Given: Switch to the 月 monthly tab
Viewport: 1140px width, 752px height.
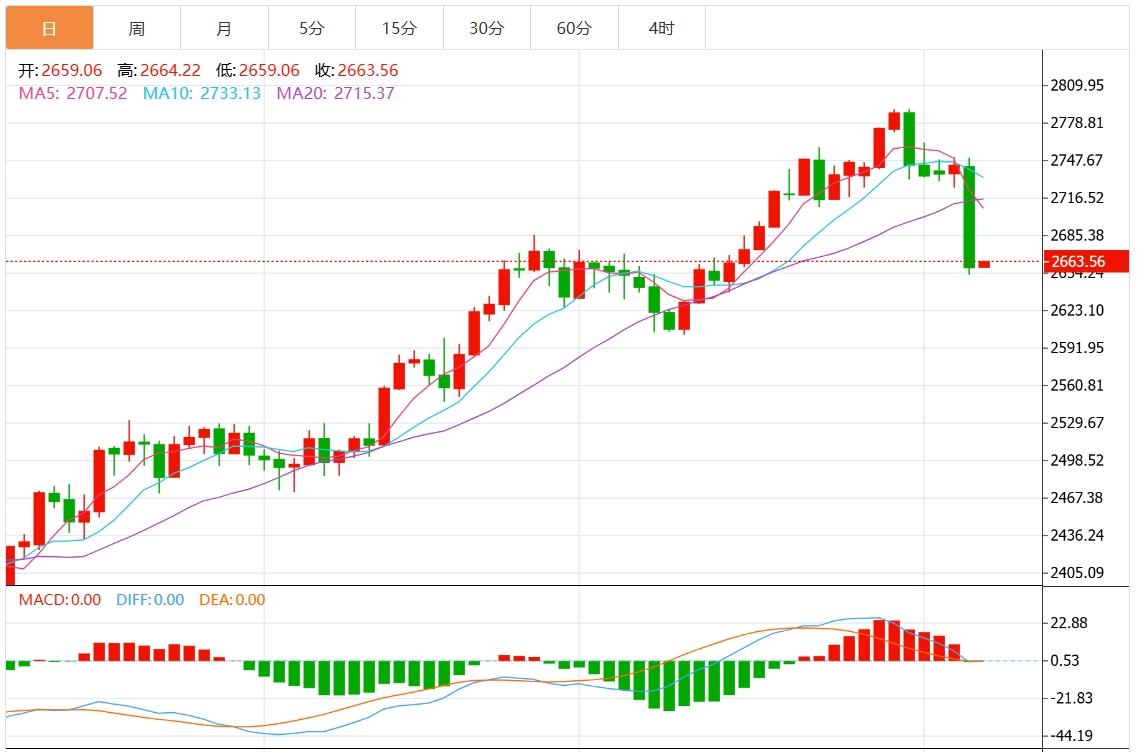Looking at the screenshot, I should [224, 28].
